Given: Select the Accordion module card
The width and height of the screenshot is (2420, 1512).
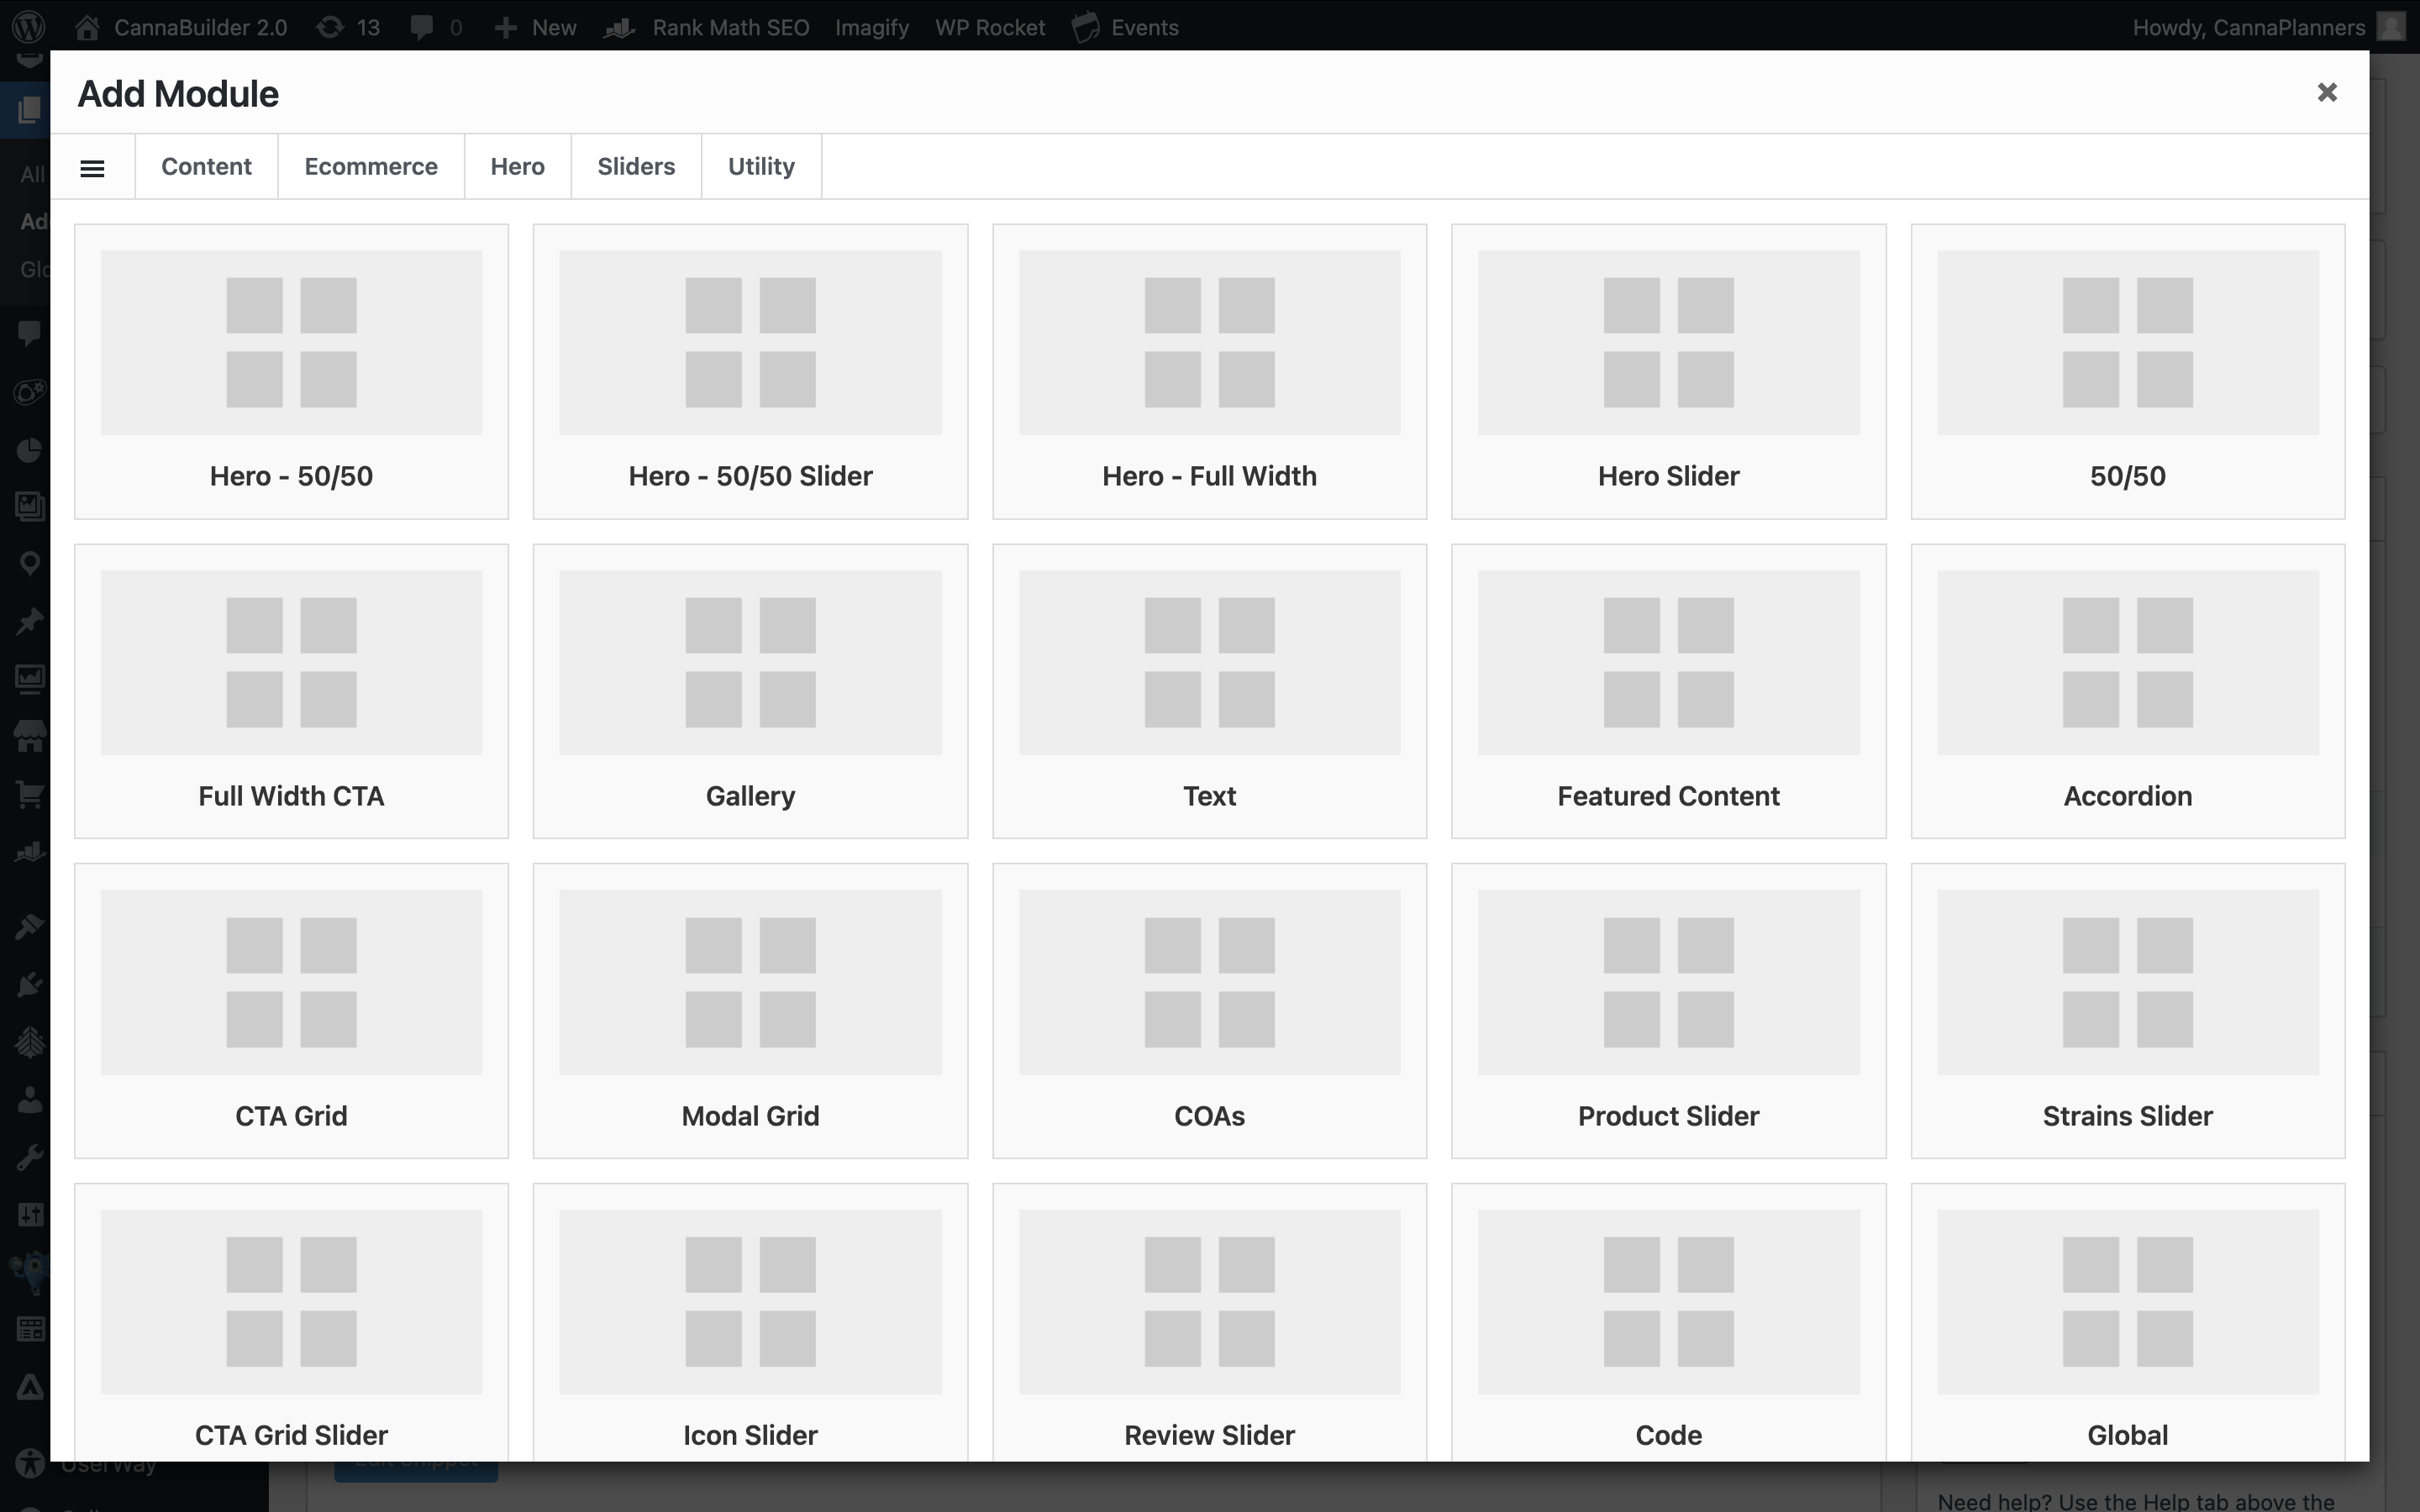Looking at the screenshot, I should pyautogui.click(x=2126, y=691).
